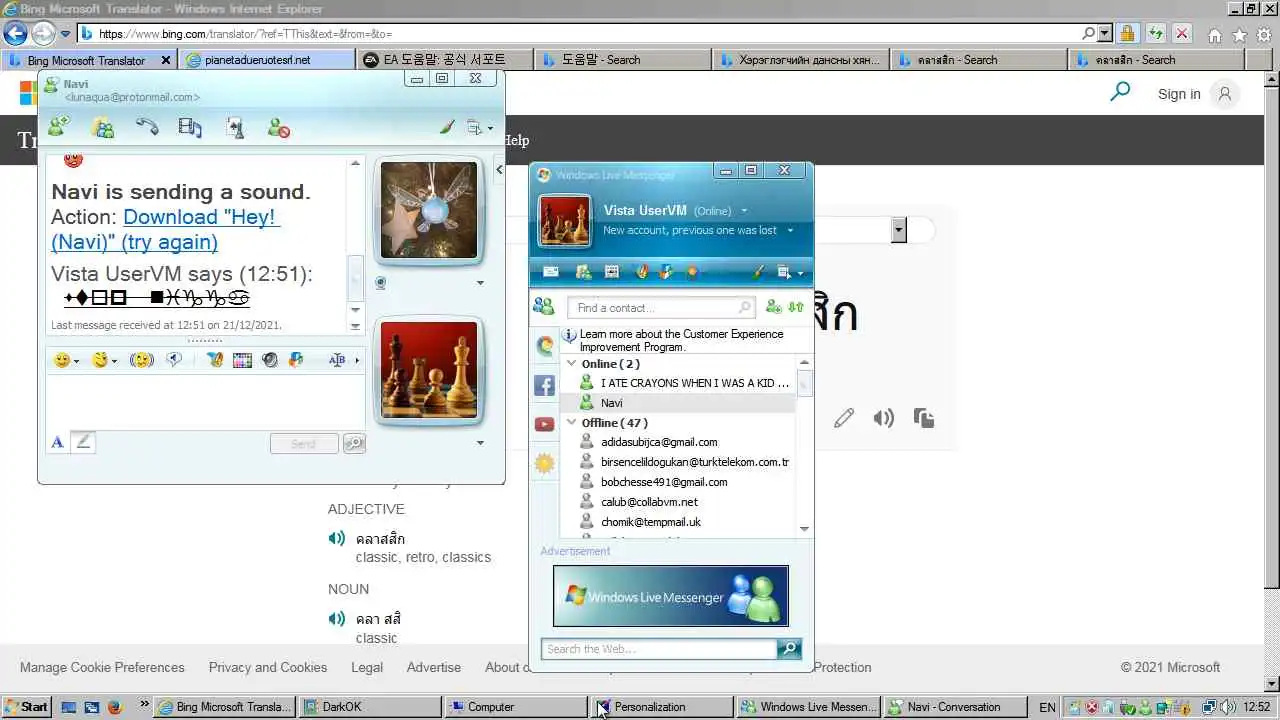Click the webcam icon under Navi's picture

[x=381, y=283]
